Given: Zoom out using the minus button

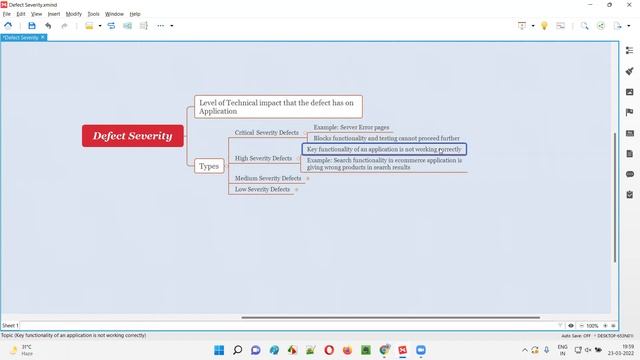Looking at the screenshot, I should pyautogui.click(x=581, y=326).
